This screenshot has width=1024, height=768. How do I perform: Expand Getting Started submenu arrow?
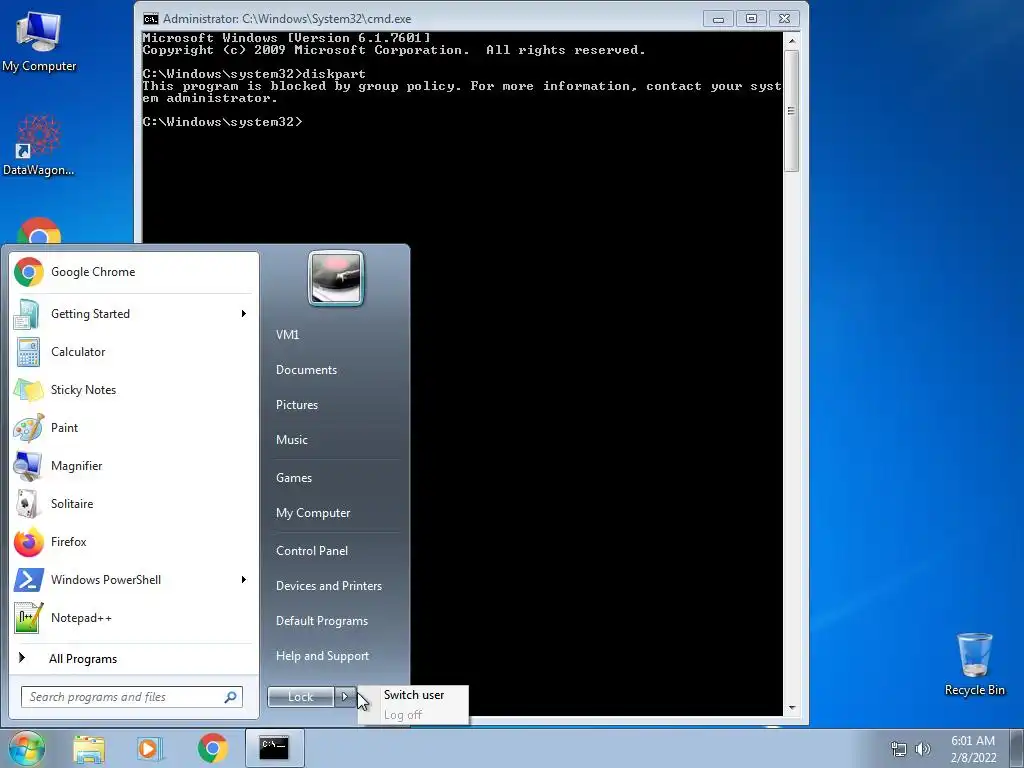coord(244,314)
